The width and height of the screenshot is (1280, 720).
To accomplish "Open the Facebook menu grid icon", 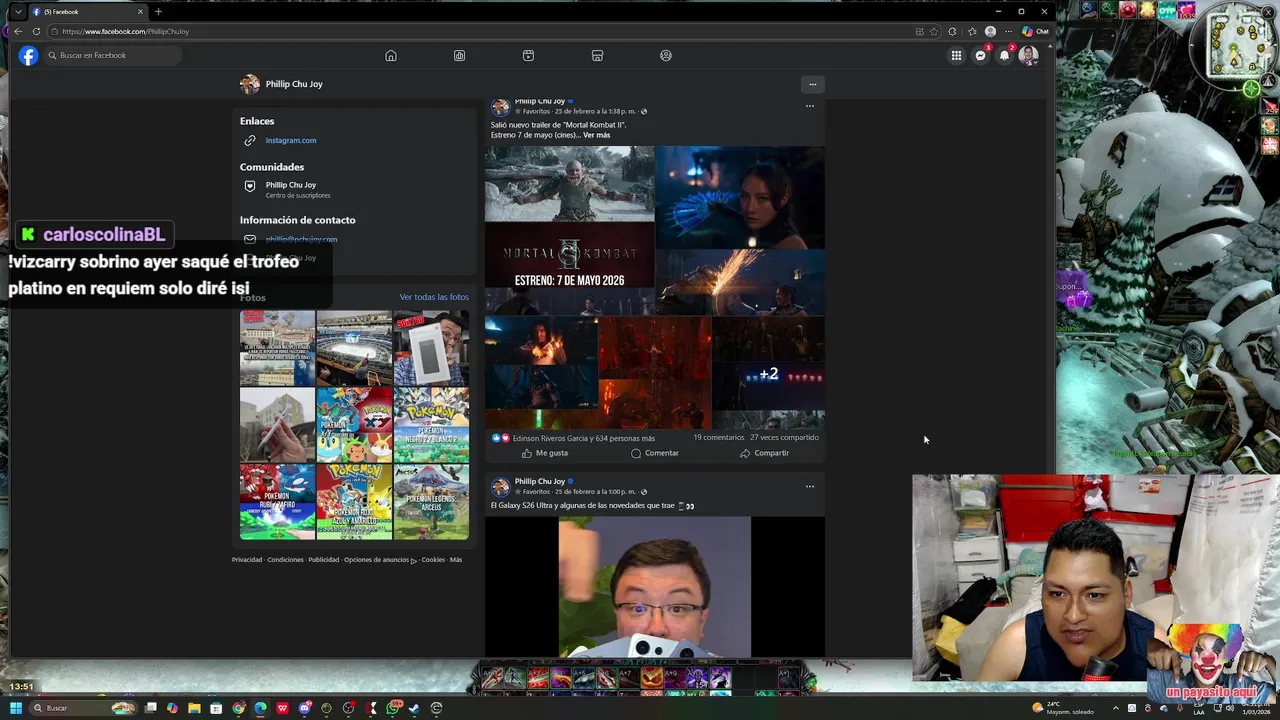I will coord(956,55).
